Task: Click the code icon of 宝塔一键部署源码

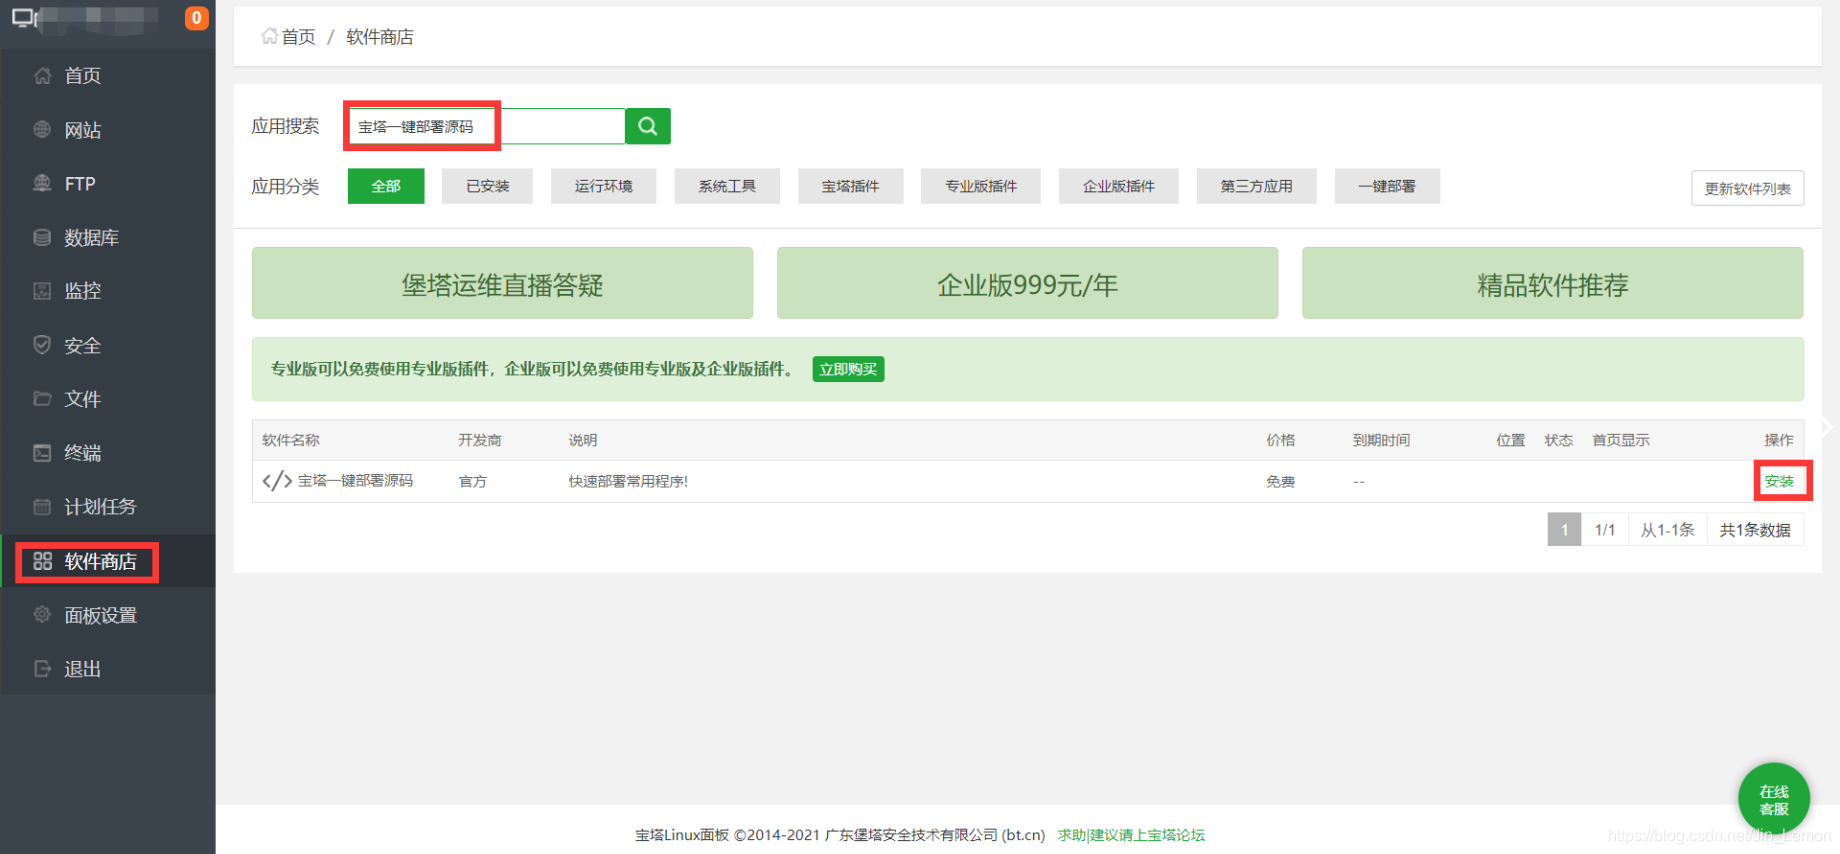Action: [277, 481]
